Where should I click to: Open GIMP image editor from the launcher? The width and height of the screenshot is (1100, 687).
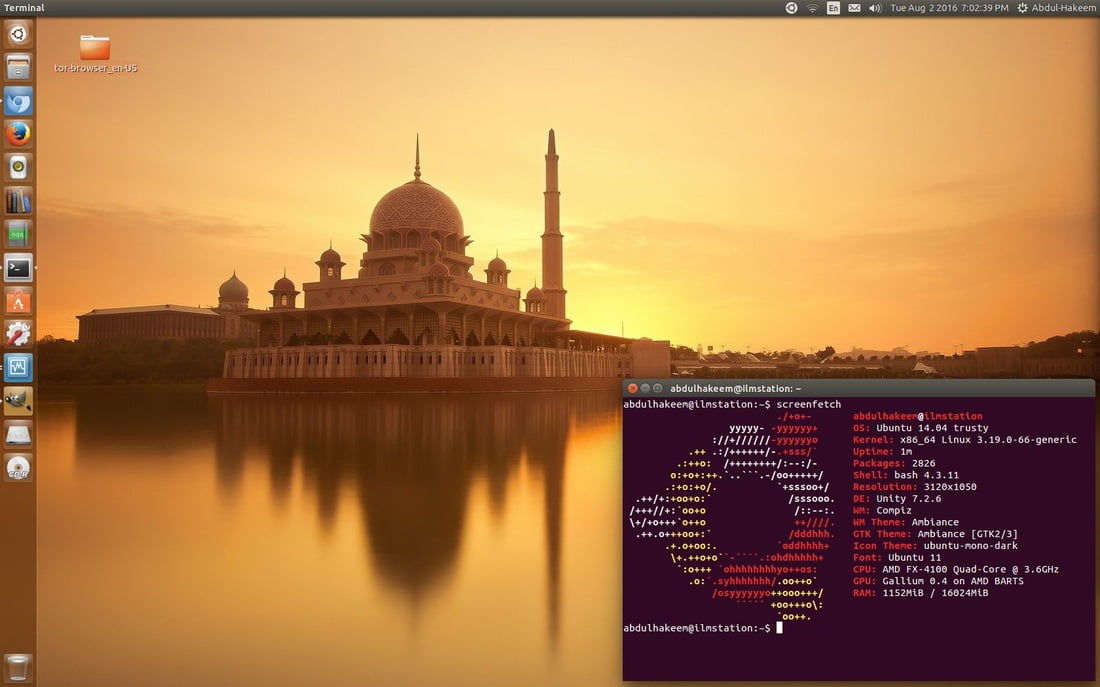point(18,400)
